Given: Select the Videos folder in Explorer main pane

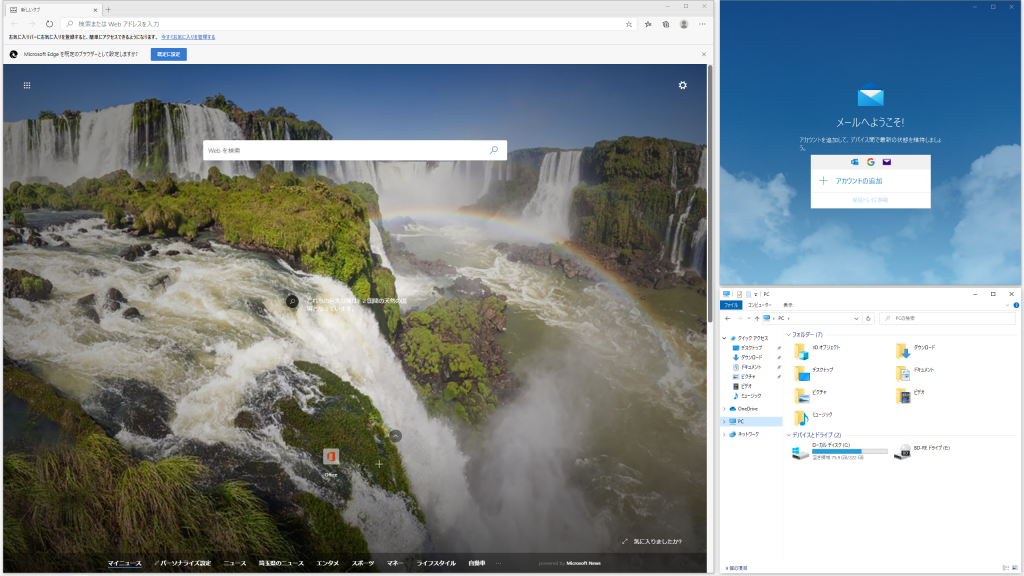Looking at the screenshot, I should [910, 396].
